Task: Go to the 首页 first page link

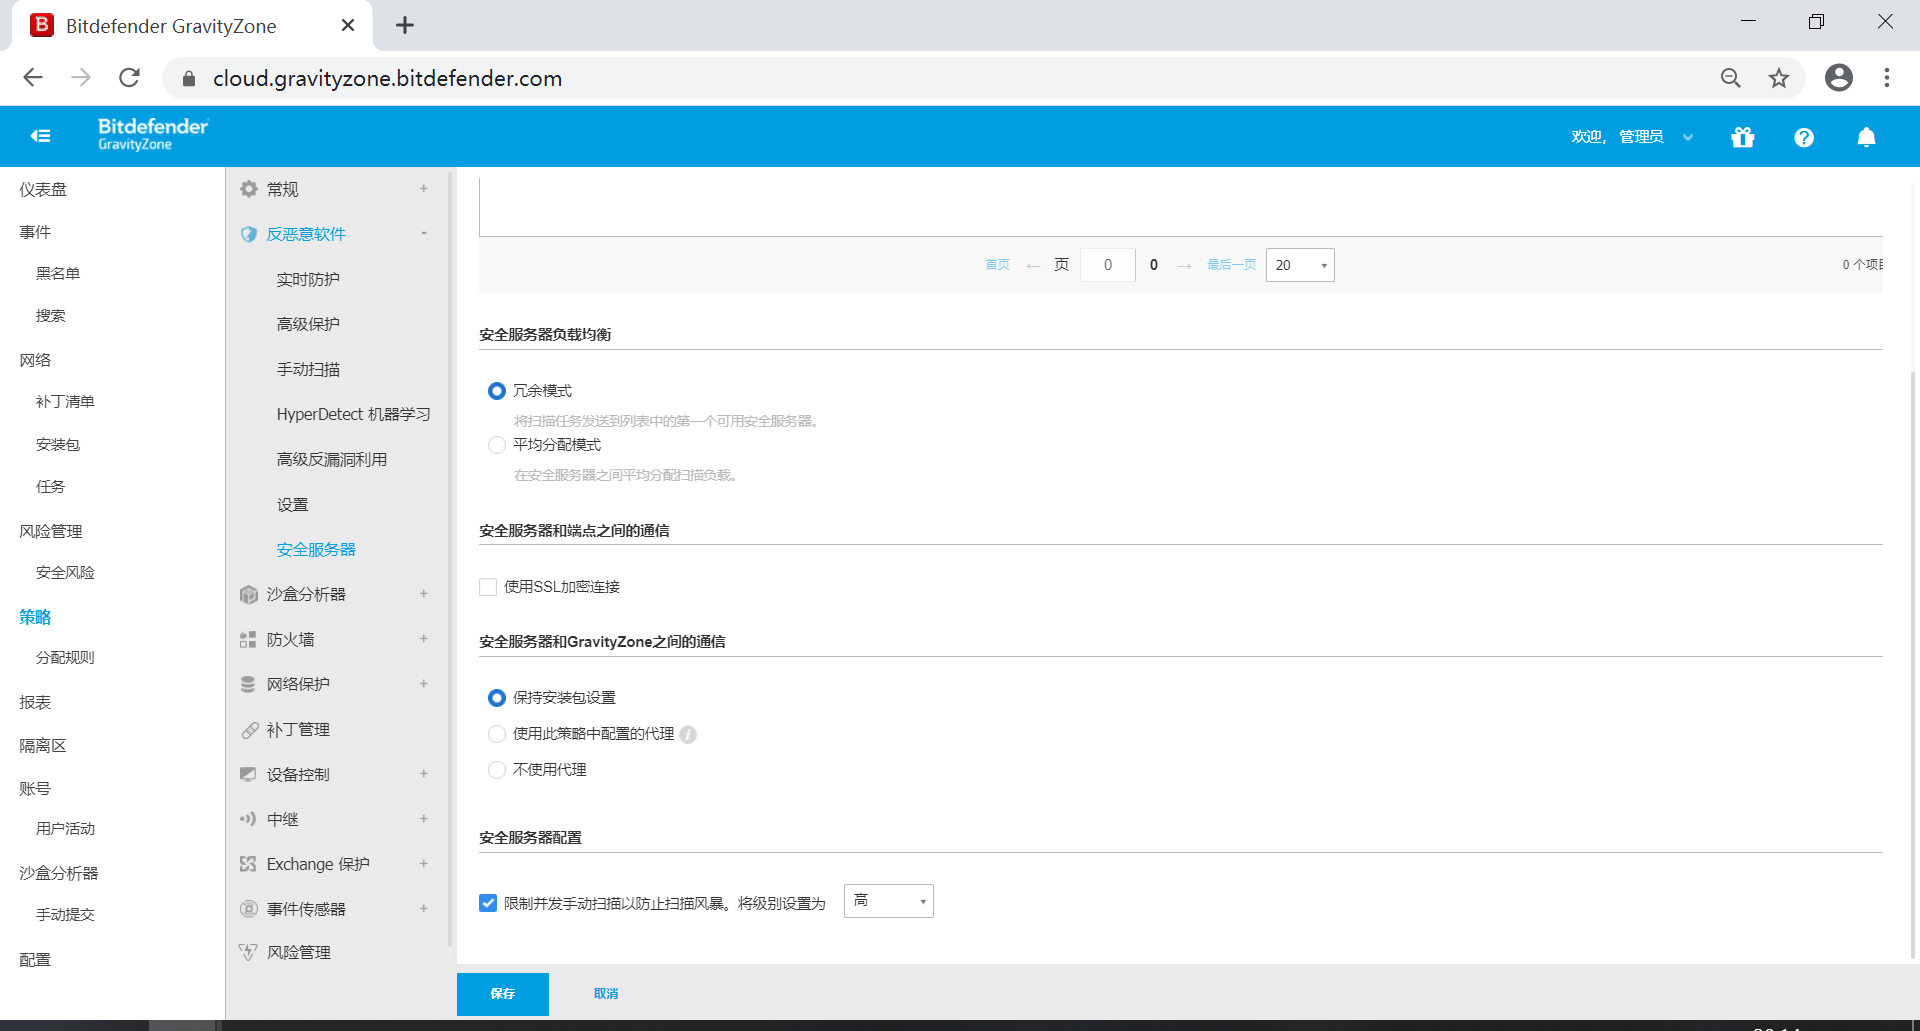Action: [x=997, y=265]
